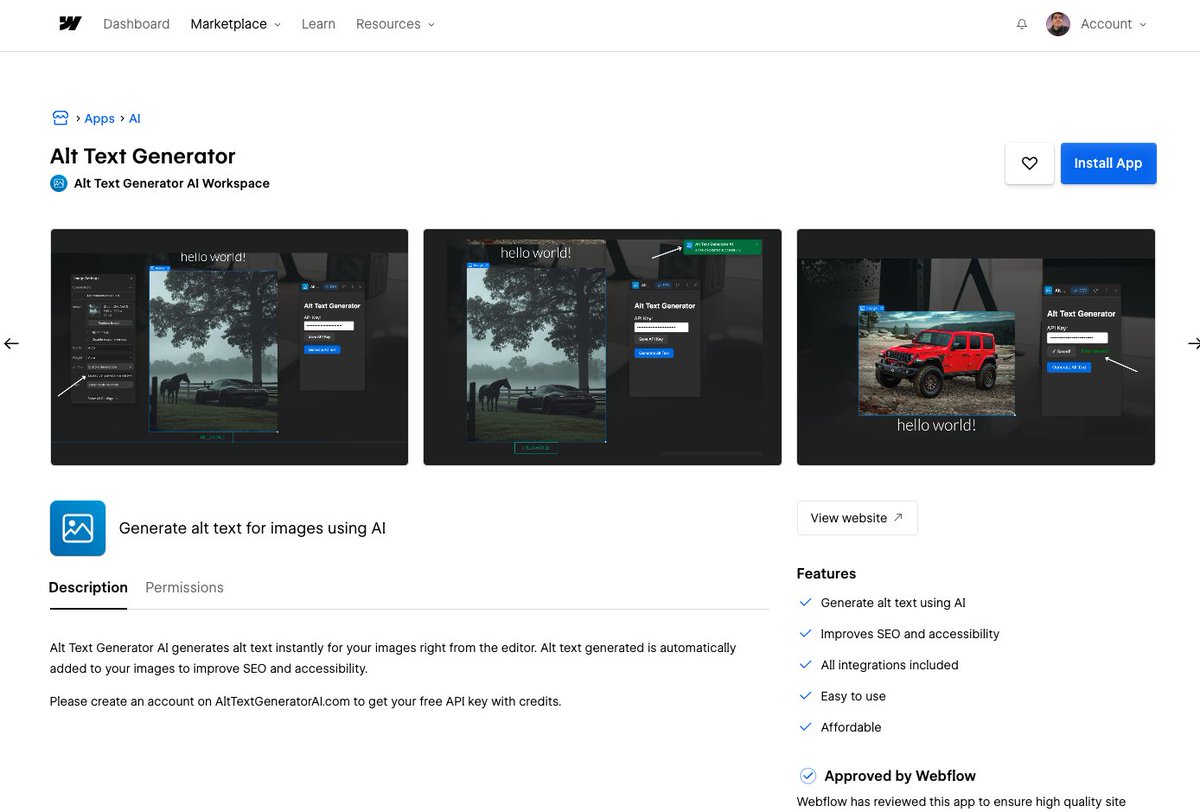Open second screenshot with green notification banner
Image resolution: width=1200 pixels, height=812 pixels.
tap(602, 347)
